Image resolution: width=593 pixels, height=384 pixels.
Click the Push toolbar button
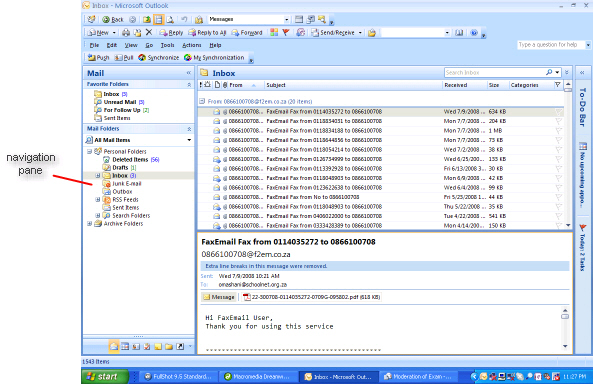pos(98,58)
